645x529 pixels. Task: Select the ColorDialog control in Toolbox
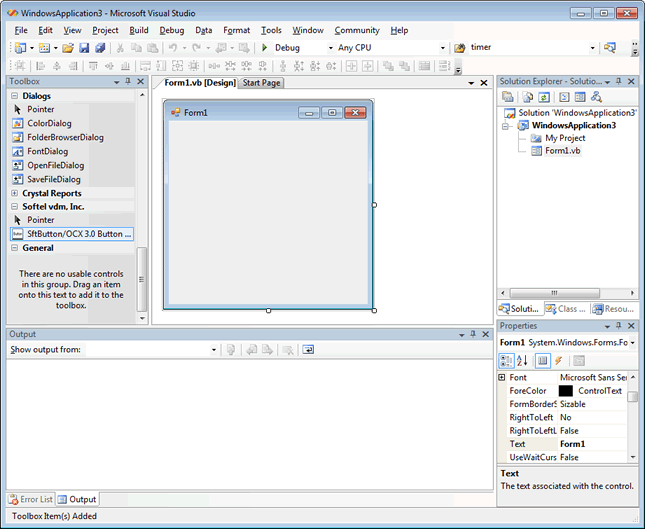pos(50,123)
